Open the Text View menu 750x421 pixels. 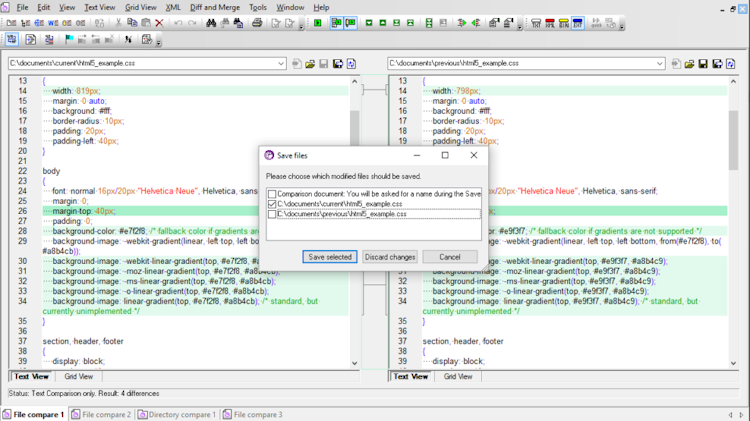click(99, 7)
